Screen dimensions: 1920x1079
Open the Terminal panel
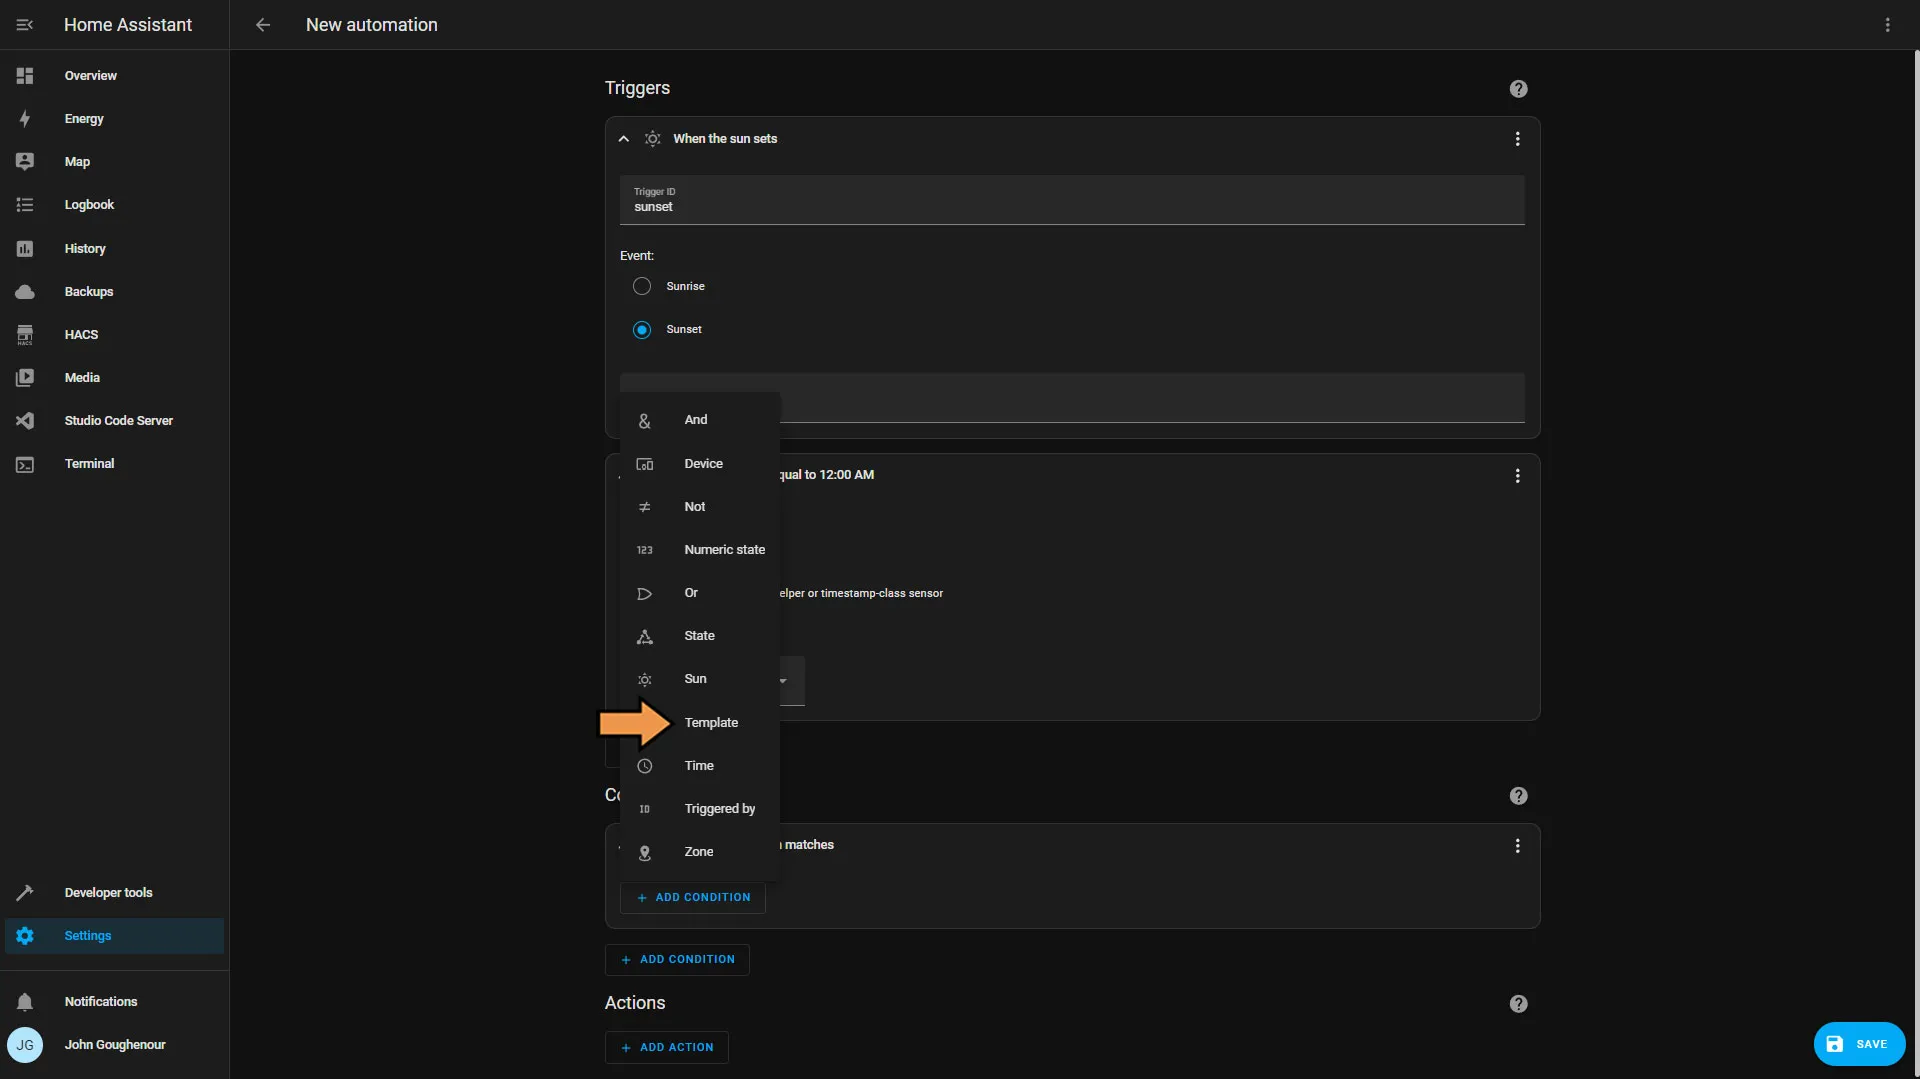click(x=114, y=464)
